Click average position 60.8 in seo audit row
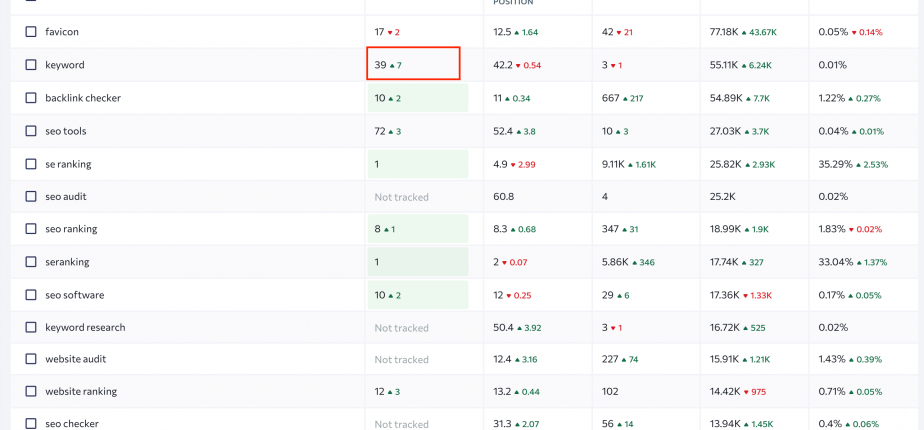This screenshot has width=924, height=430. (503, 196)
